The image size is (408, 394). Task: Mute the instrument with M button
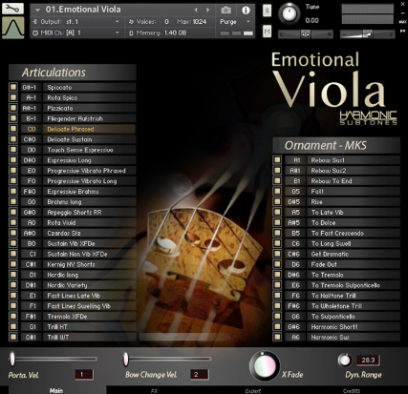tap(267, 31)
